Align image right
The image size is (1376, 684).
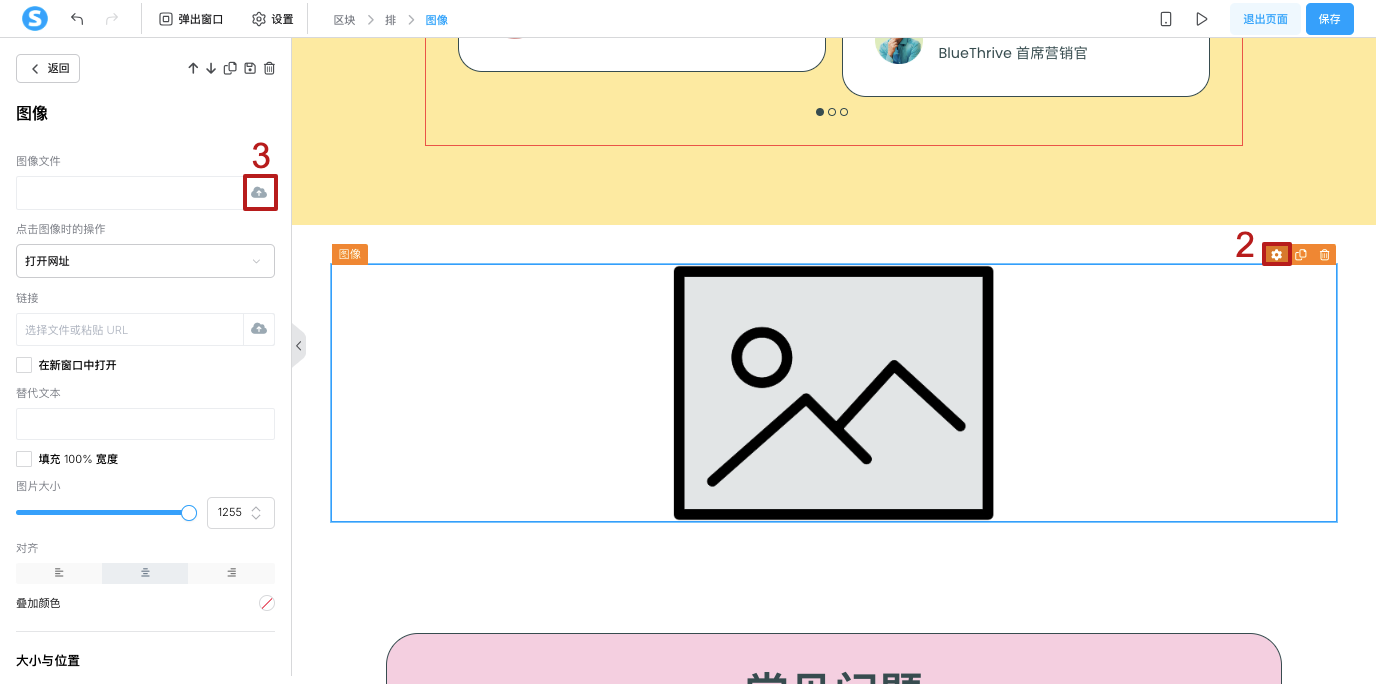point(231,573)
